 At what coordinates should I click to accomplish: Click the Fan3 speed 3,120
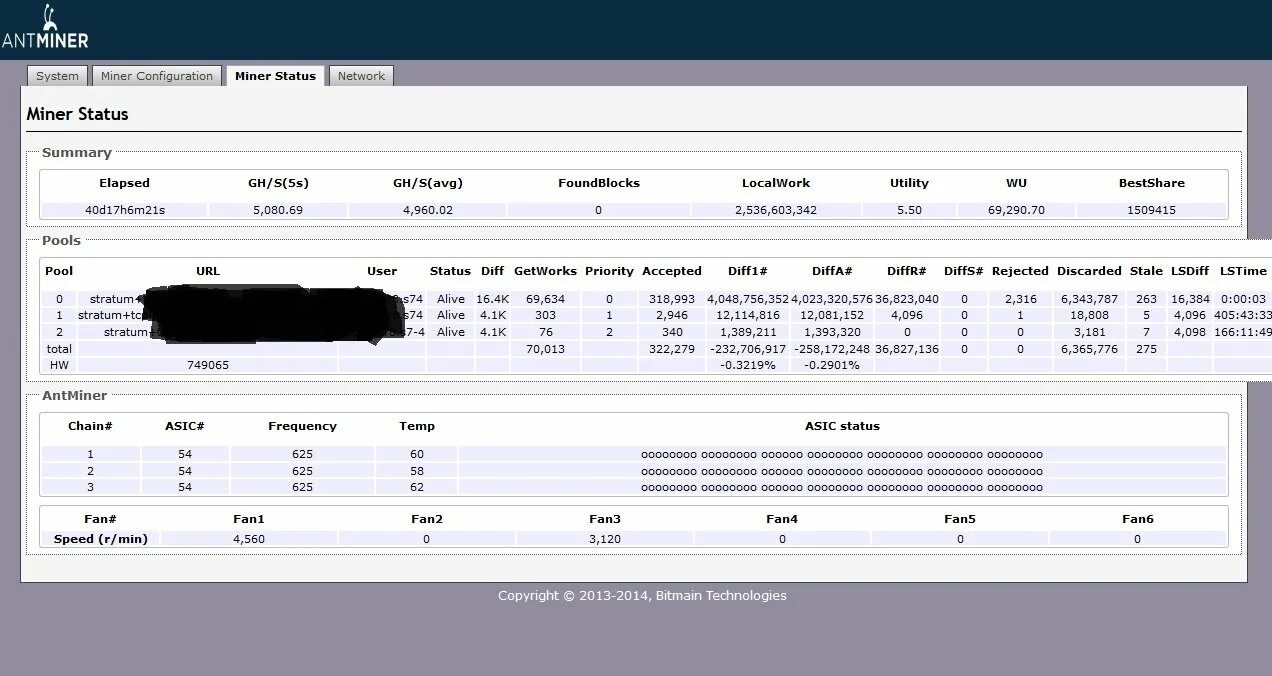[x=604, y=539]
